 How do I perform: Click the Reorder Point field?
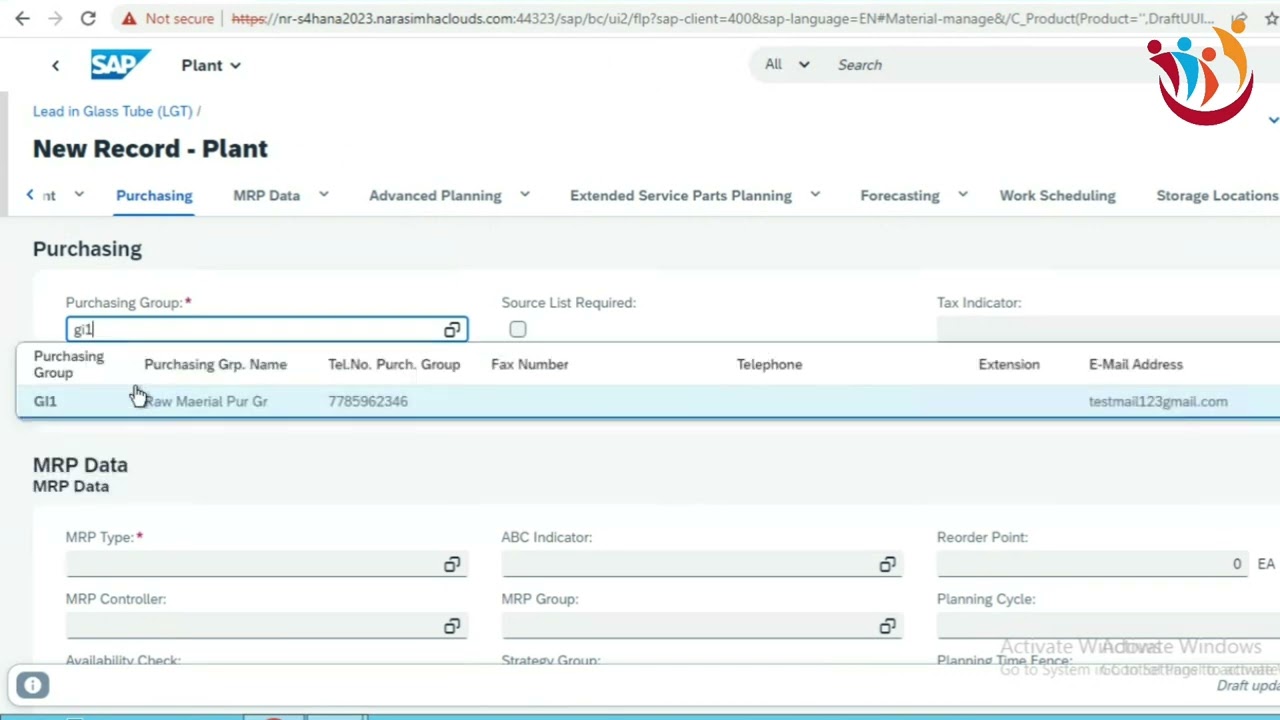click(1092, 565)
